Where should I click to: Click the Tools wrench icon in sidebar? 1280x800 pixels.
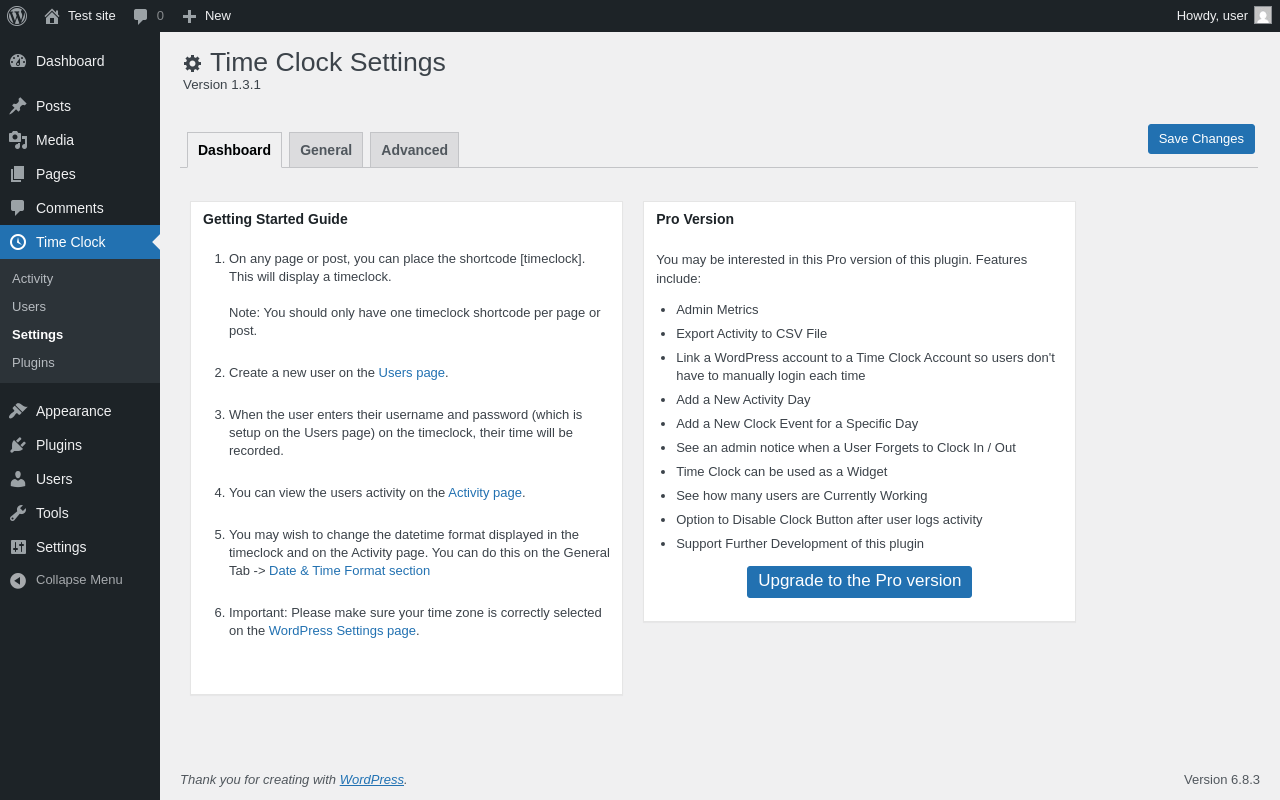(18, 513)
